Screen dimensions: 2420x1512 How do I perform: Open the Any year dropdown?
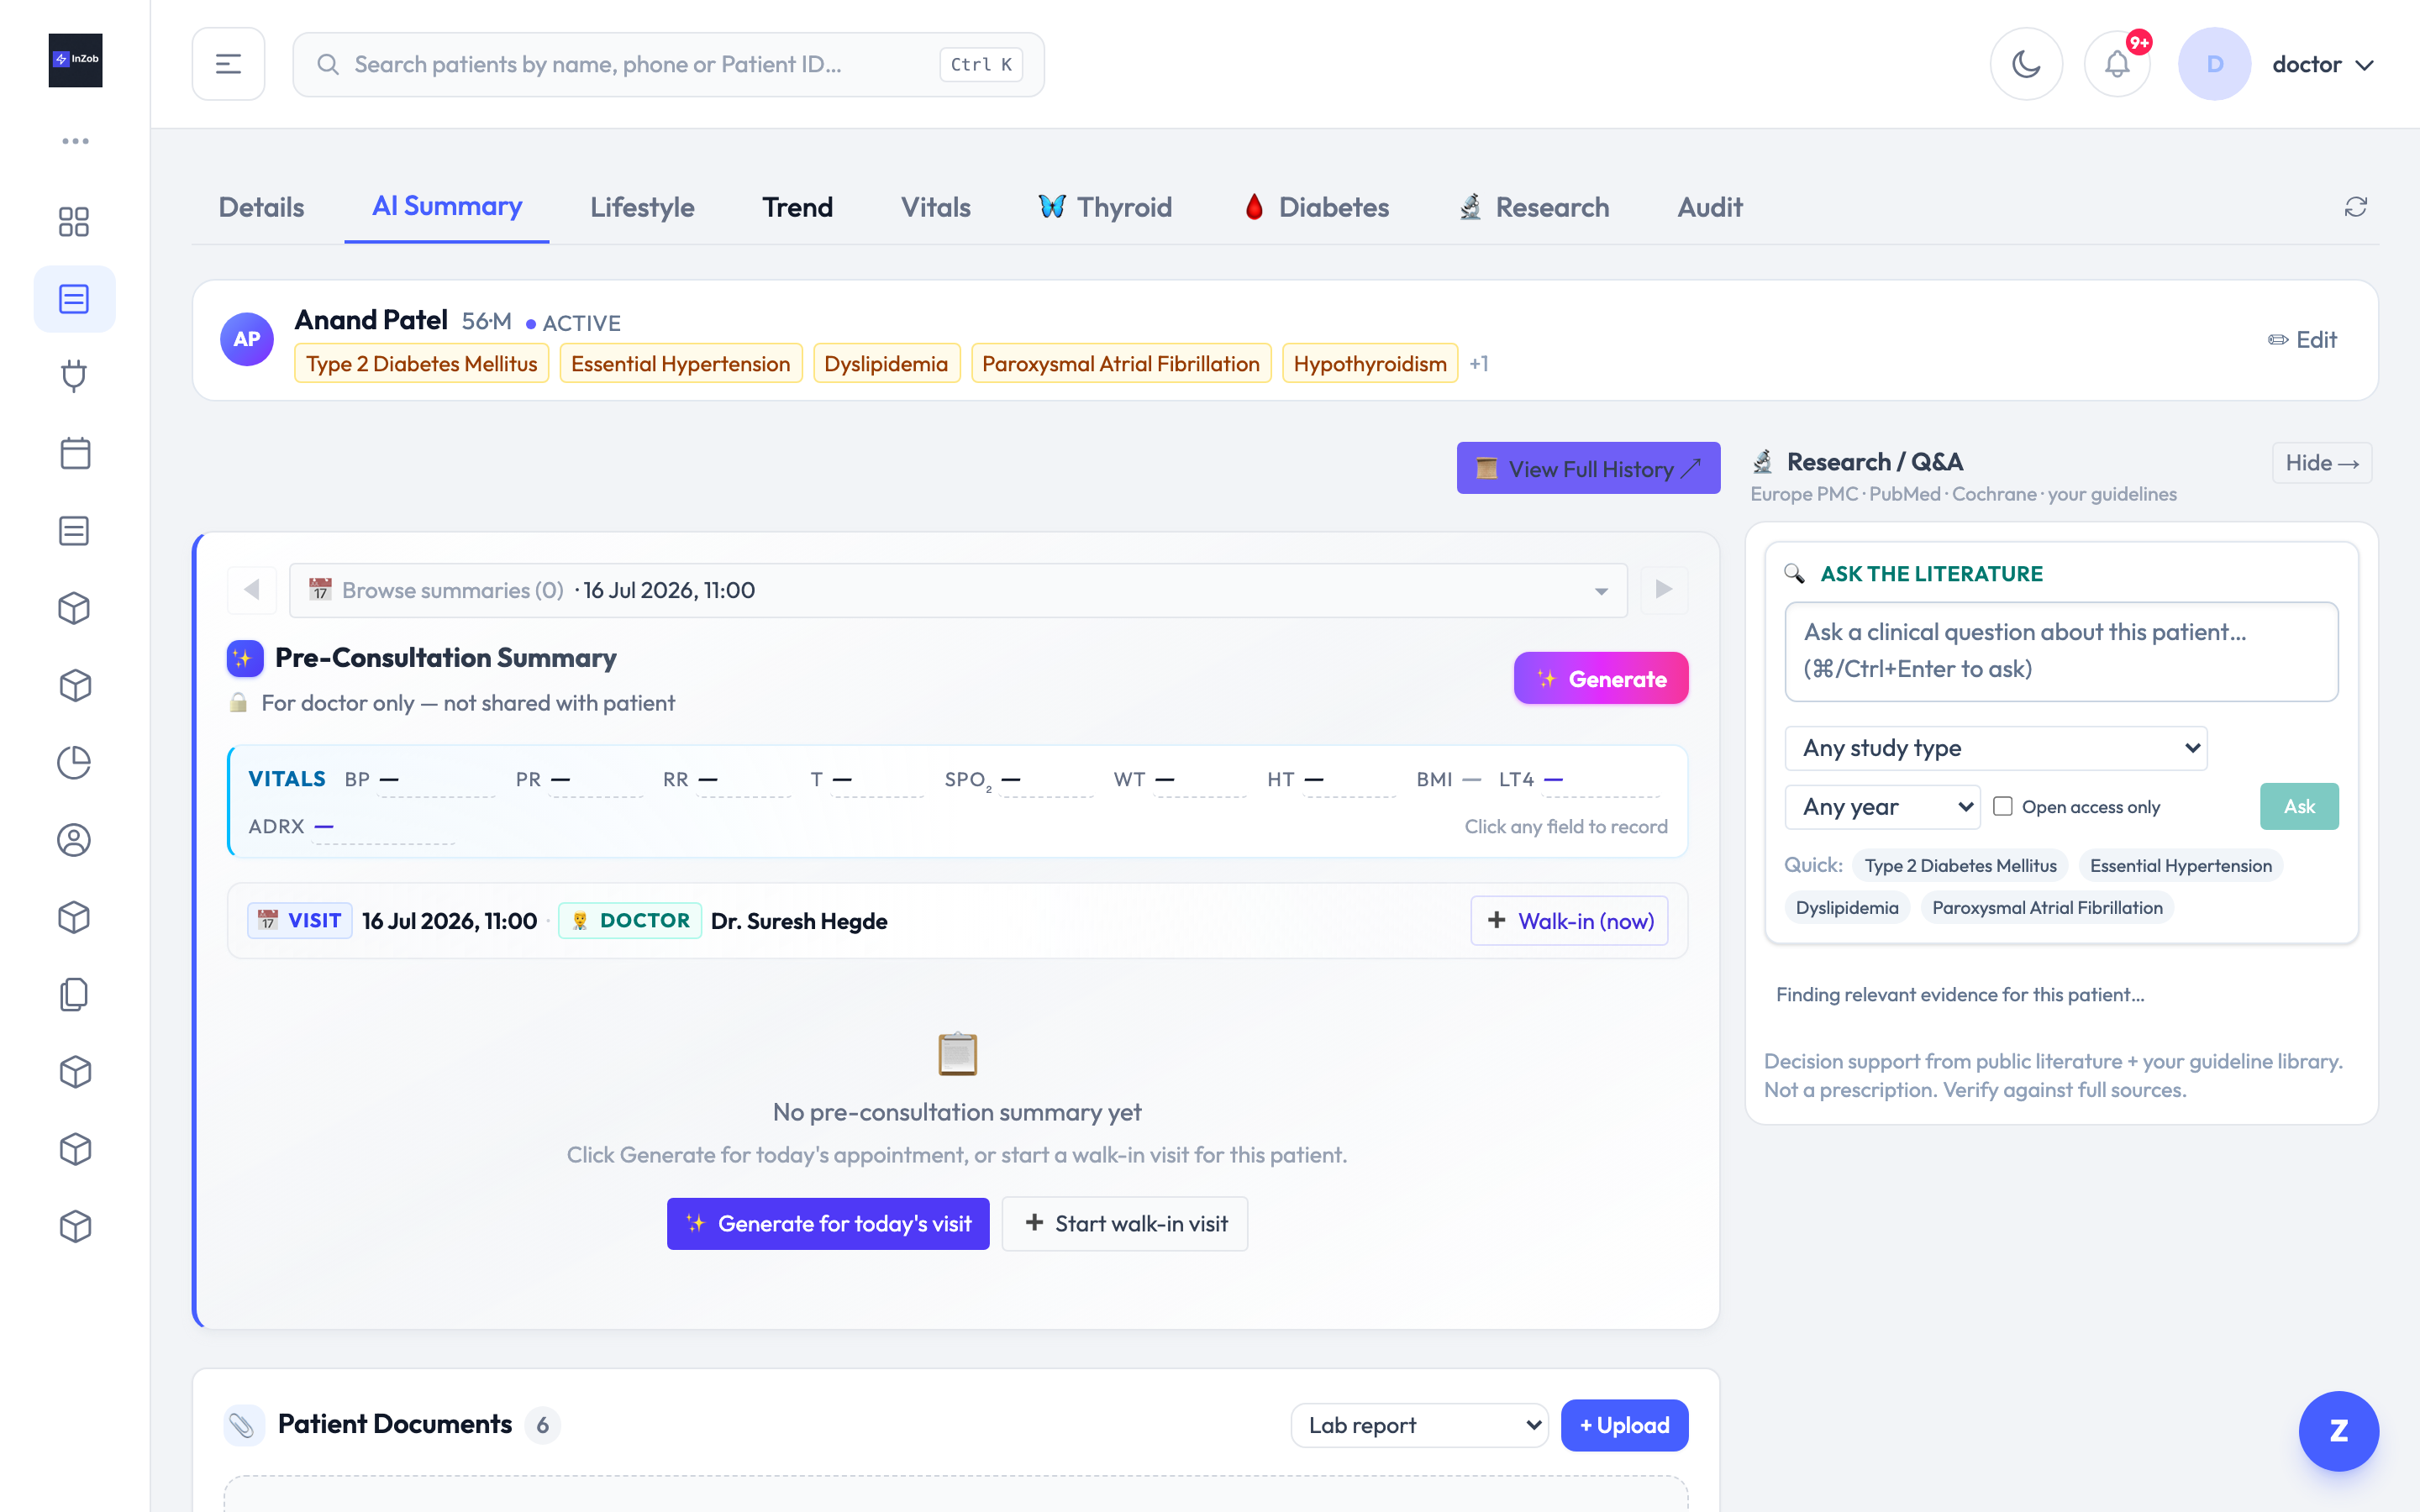pos(1882,806)
